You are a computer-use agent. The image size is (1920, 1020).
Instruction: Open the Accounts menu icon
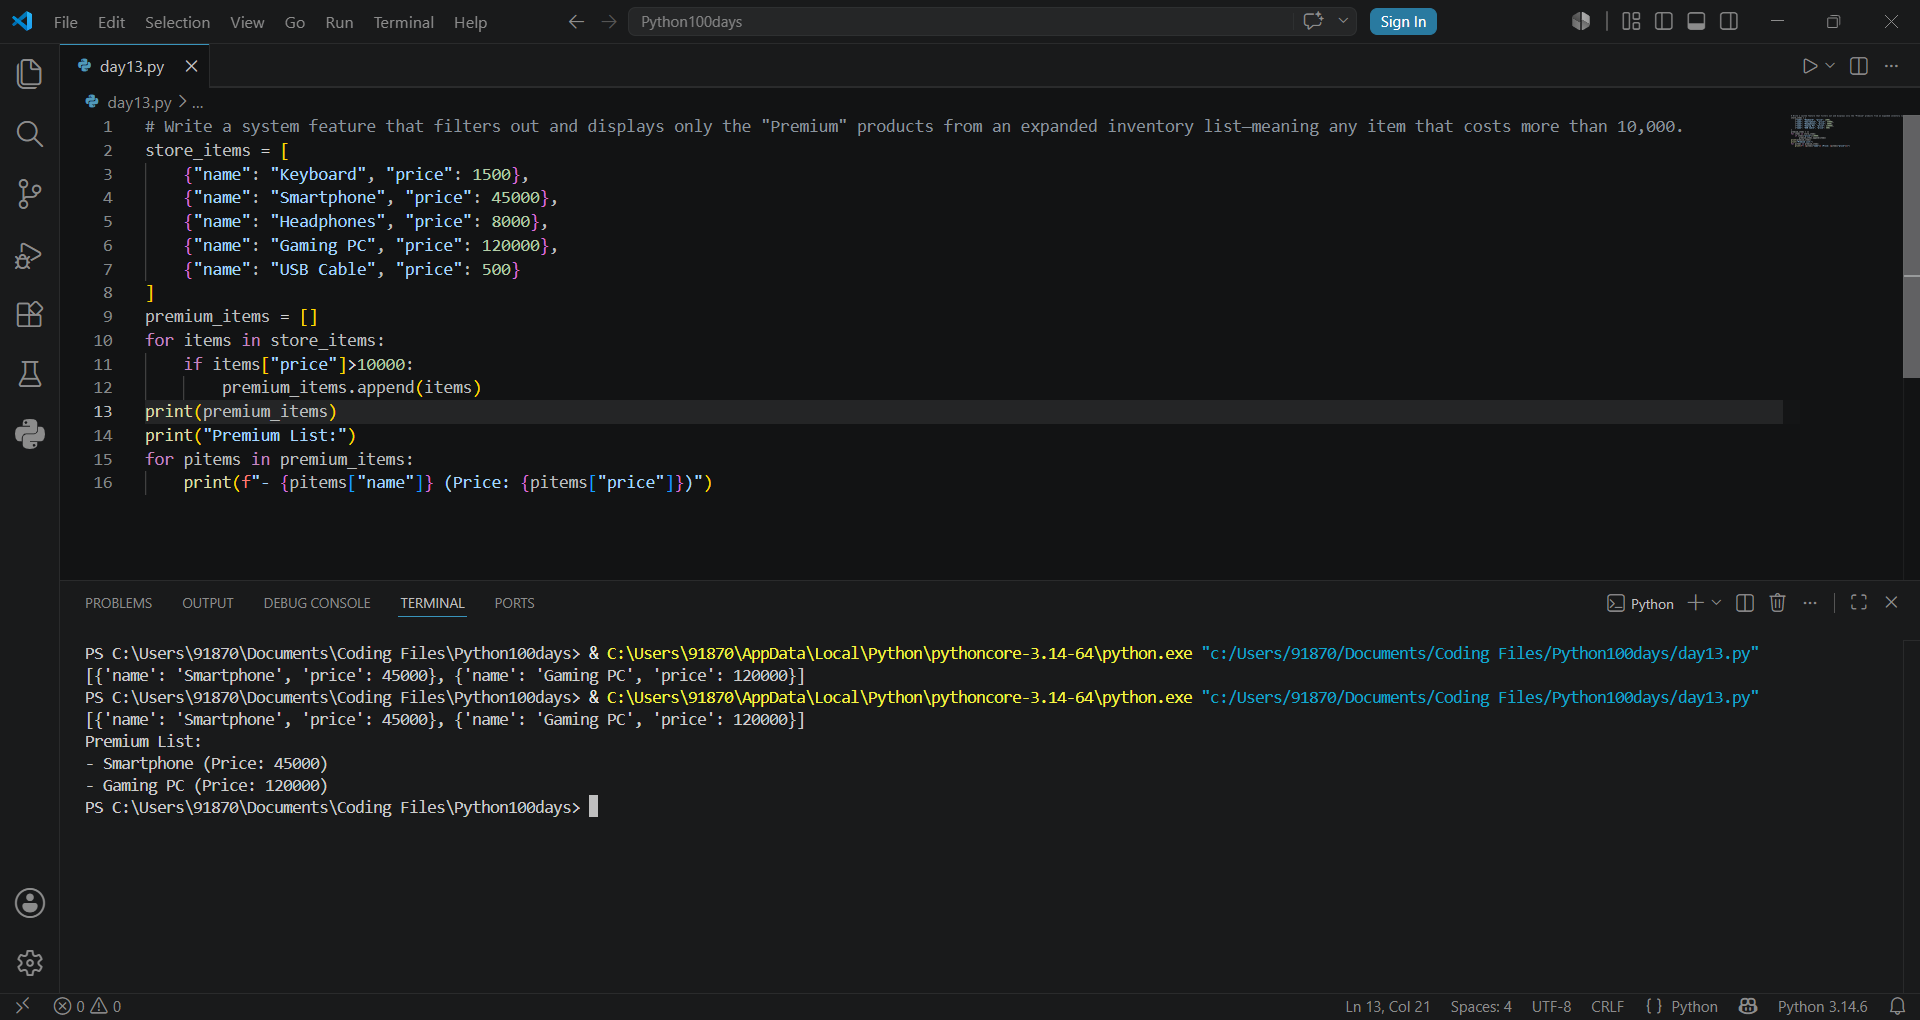coord(30,903)
